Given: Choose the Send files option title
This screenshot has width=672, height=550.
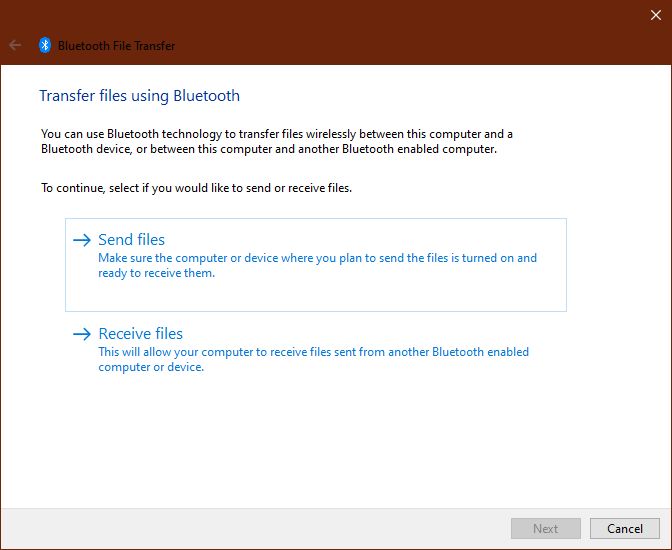Looking at the screenshot, I should pyautogui.click(x=132, y=240).
